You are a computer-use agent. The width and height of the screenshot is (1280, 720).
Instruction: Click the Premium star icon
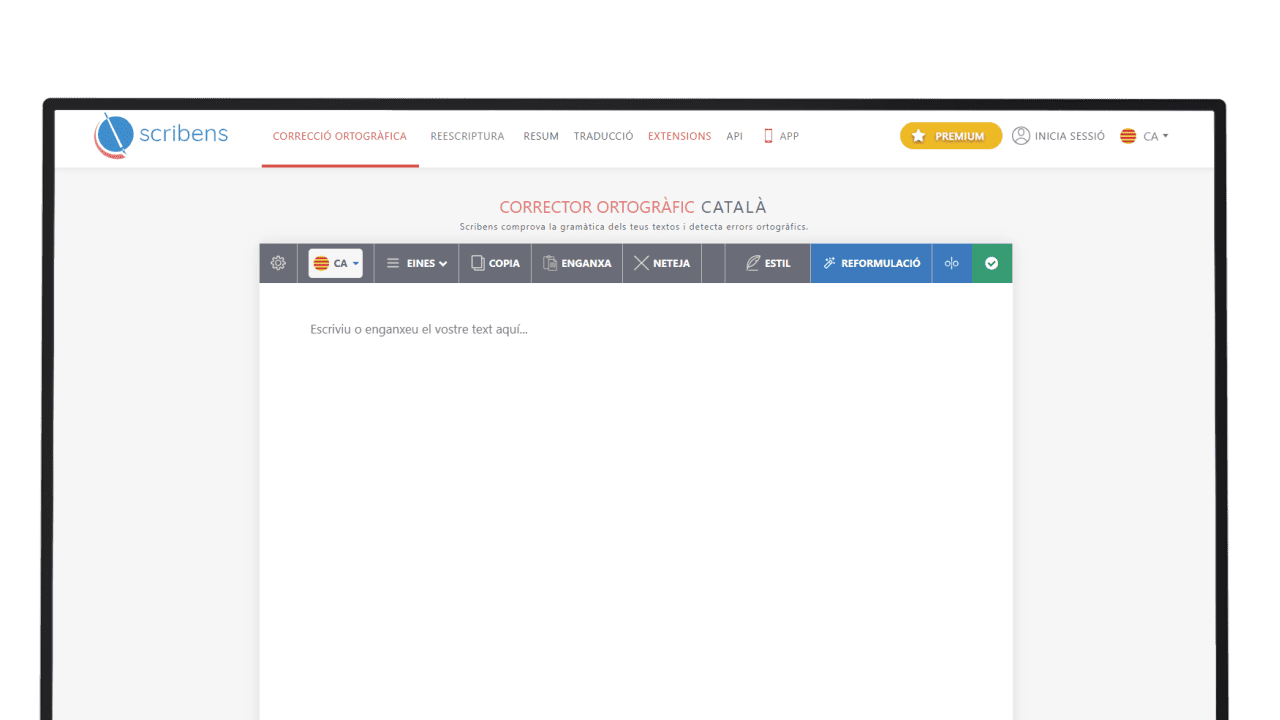pyautogui.click(x=918, y=136)
